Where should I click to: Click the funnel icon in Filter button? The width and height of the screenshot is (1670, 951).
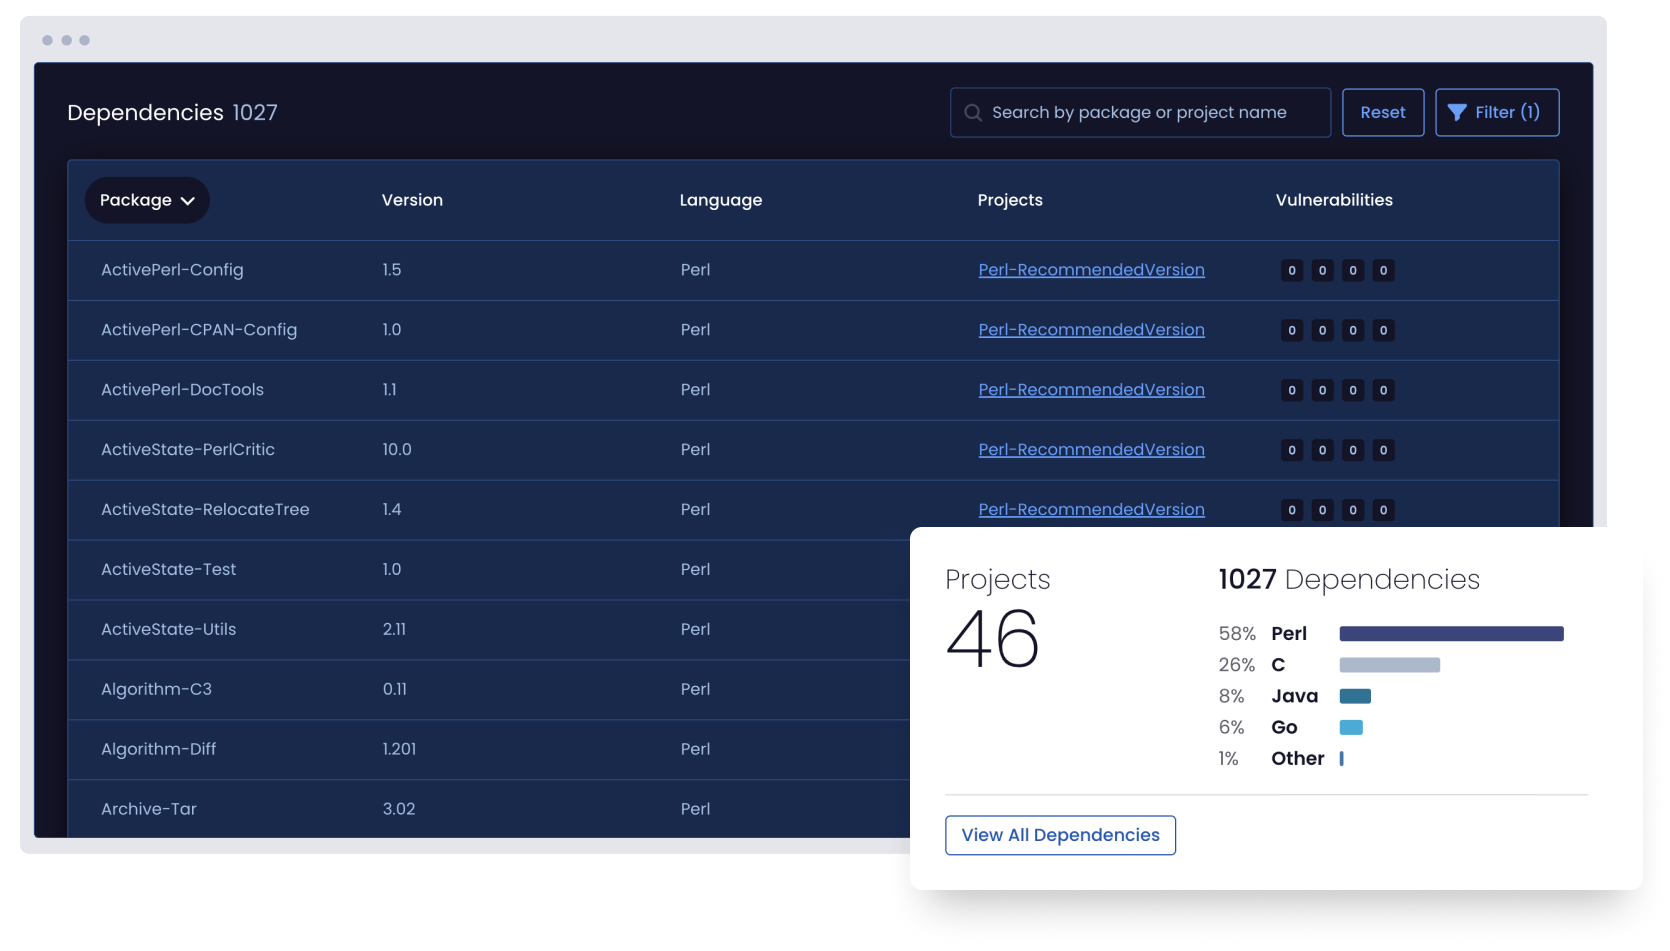[x=1457, y=113]
